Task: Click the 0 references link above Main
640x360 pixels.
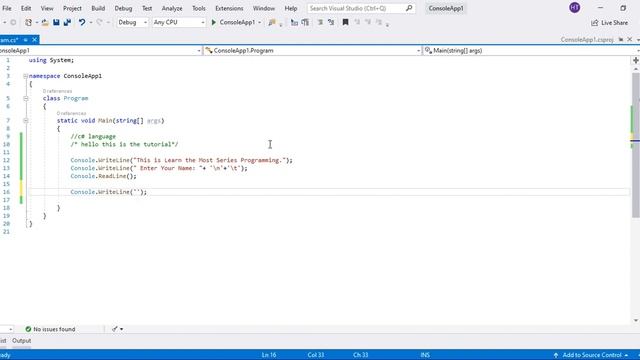Action: (71, 113)
